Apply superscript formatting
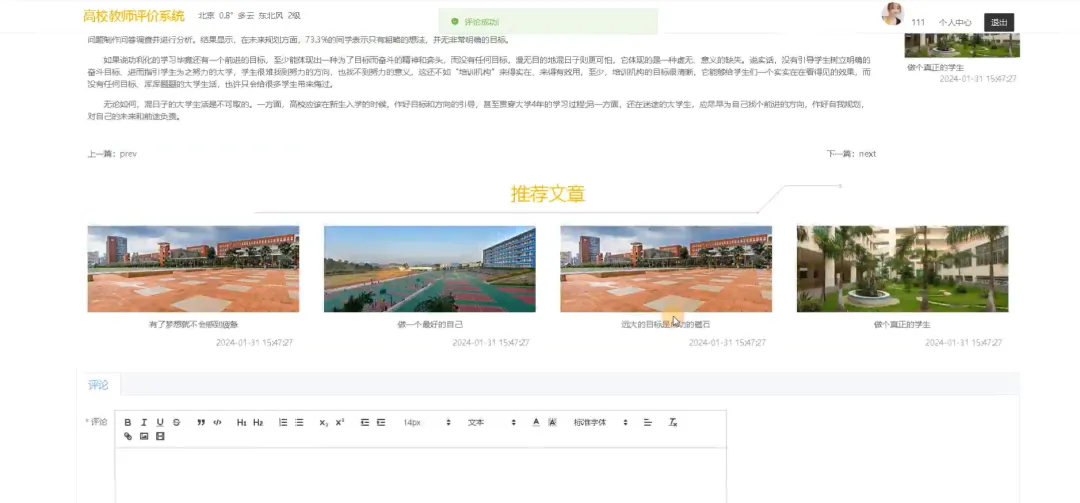1080x503 pixels. [340, 422]
